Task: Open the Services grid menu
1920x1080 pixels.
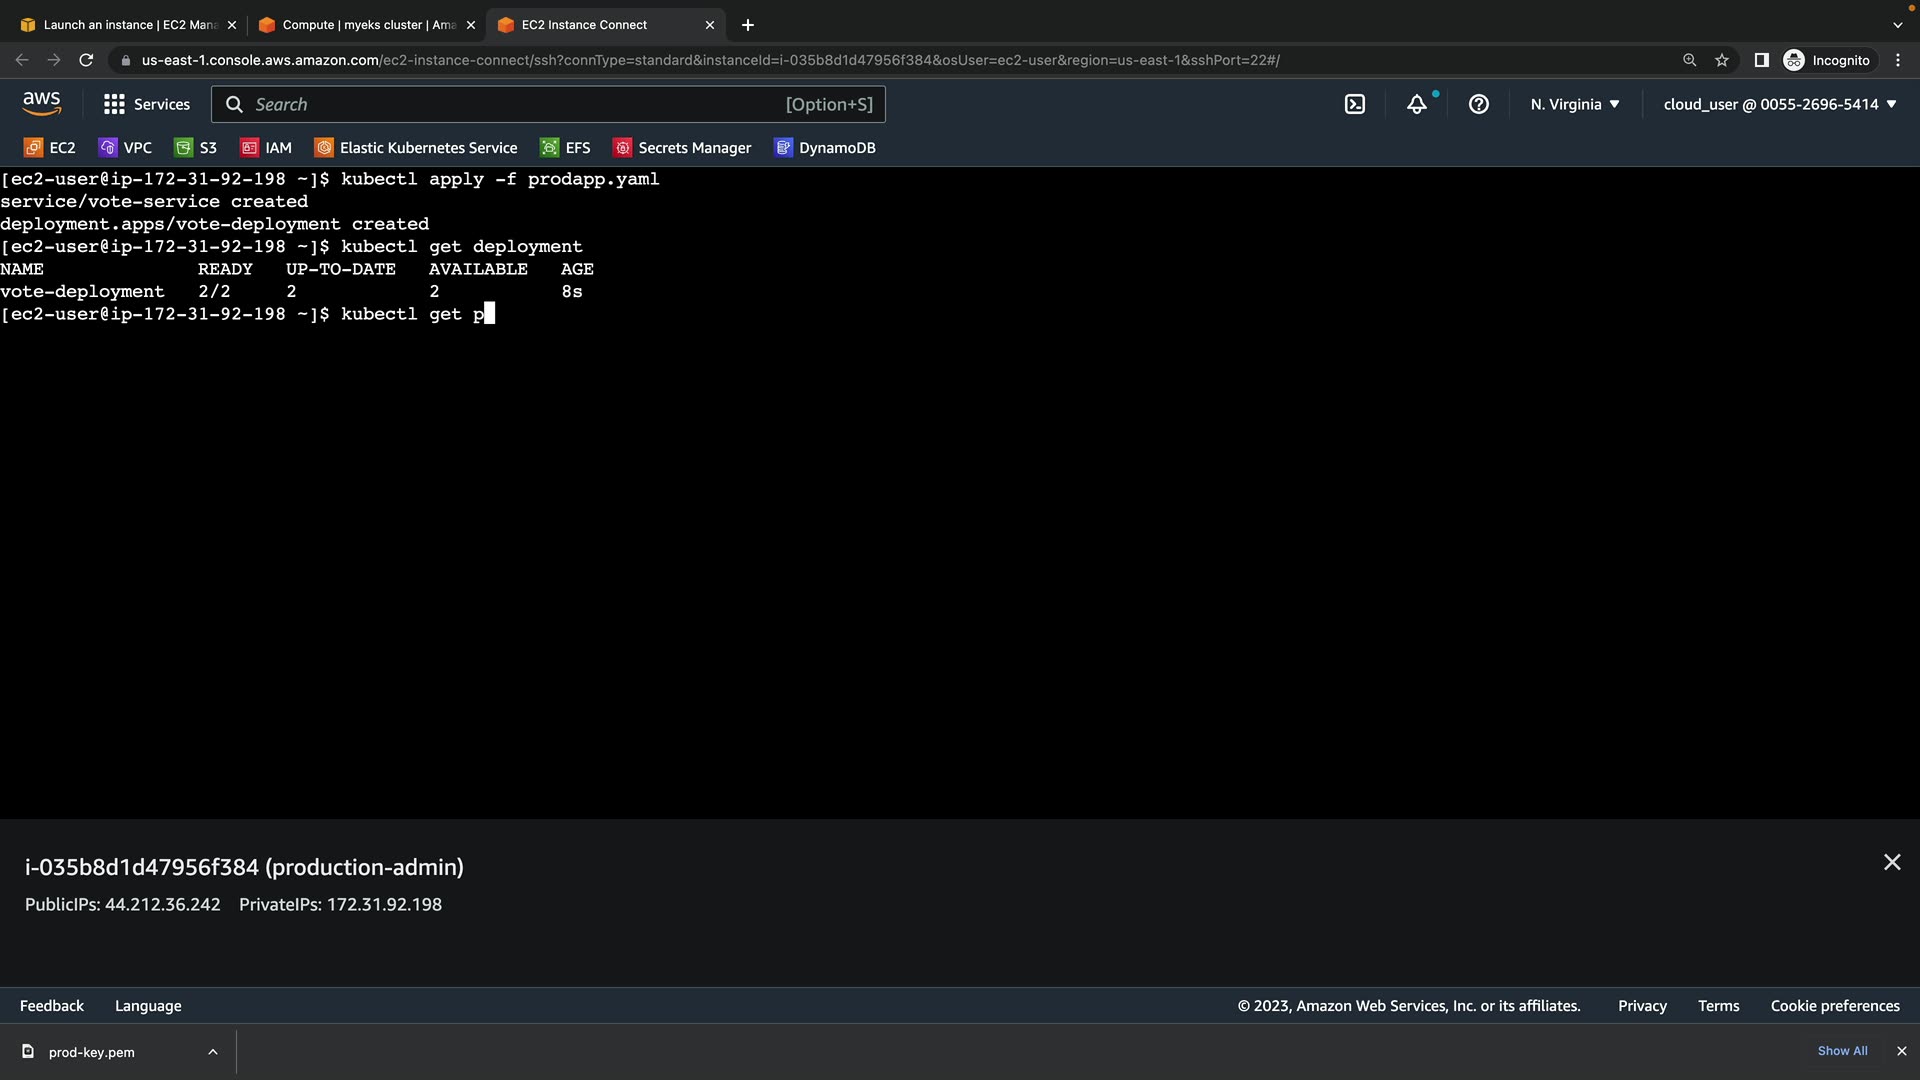Action: point(146,104)
